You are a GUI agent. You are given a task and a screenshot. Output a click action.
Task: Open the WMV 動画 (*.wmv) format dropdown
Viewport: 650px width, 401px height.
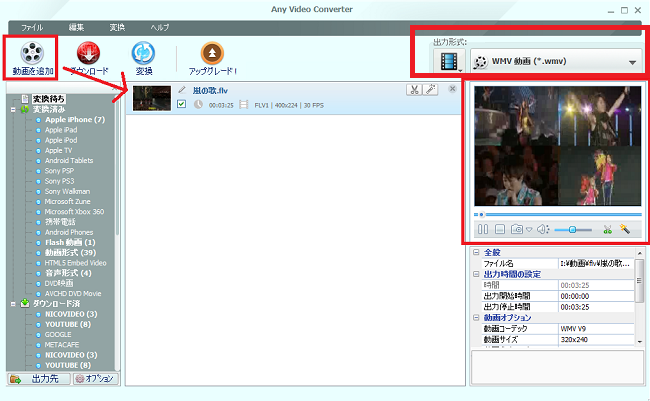click(x=556, y=61)
